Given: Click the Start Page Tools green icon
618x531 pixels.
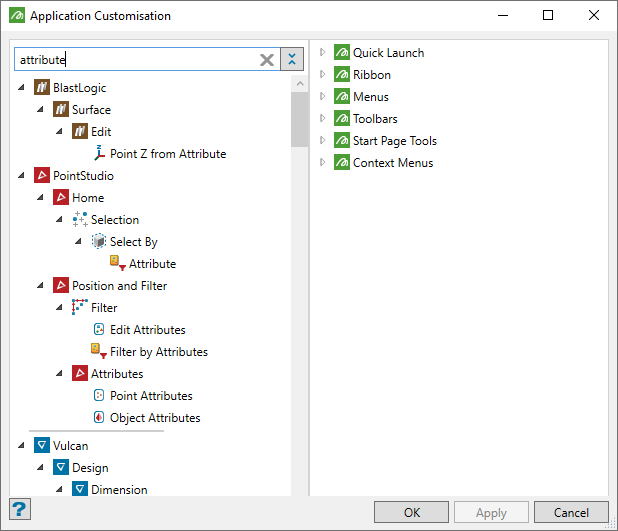Looking at the screenshot, I should click(342, 140).
